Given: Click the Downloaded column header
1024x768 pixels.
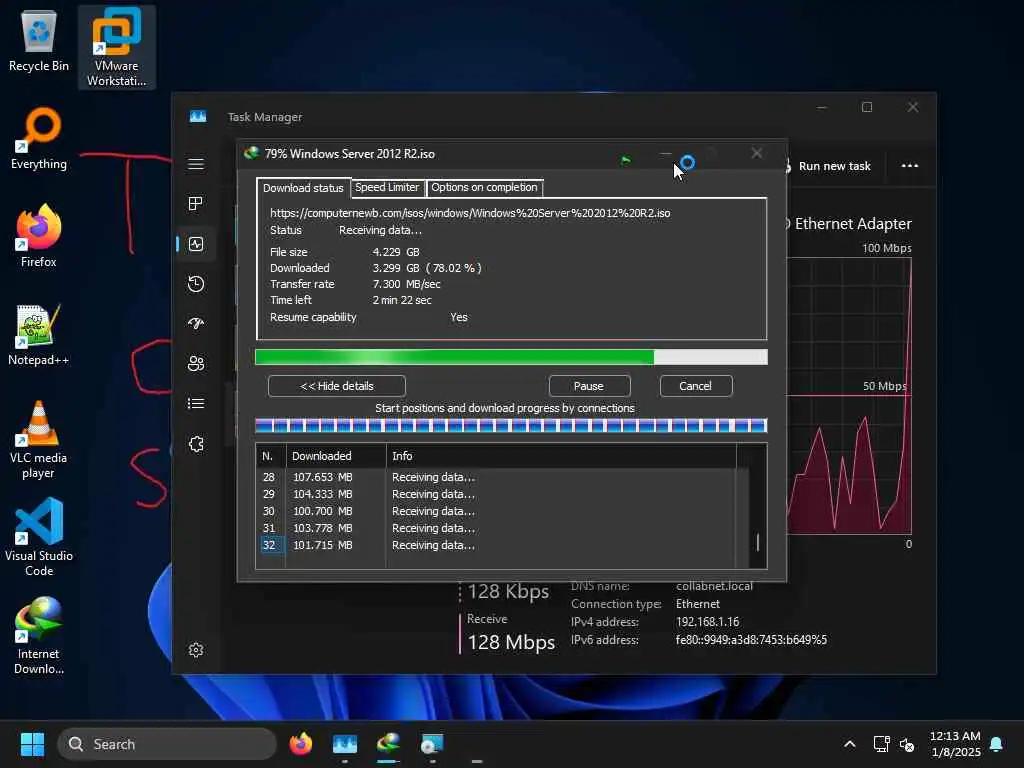Looking at the screenshot, I should pyautogui.click(x=336, y=456).
